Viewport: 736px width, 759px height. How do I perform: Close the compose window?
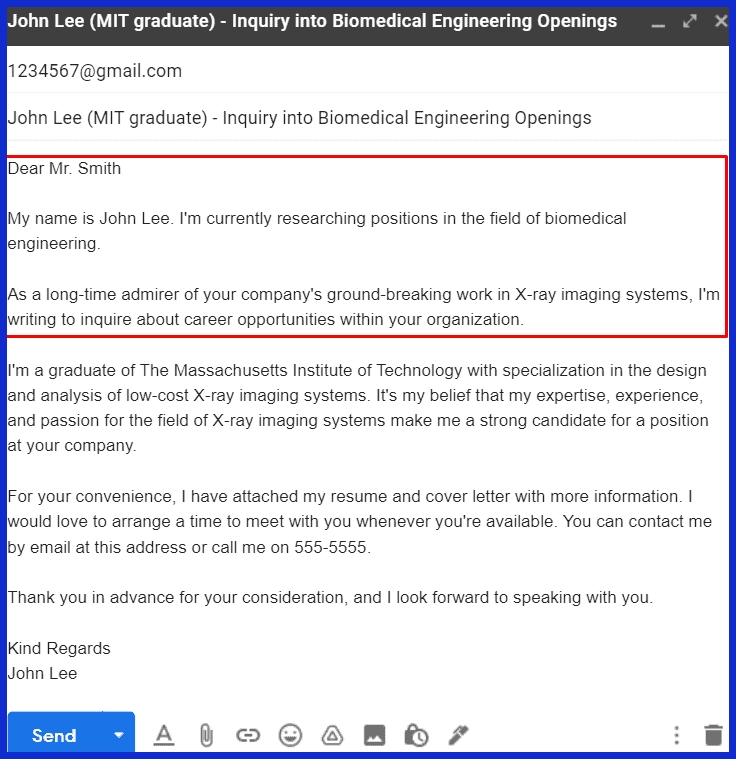click(720, 21)
